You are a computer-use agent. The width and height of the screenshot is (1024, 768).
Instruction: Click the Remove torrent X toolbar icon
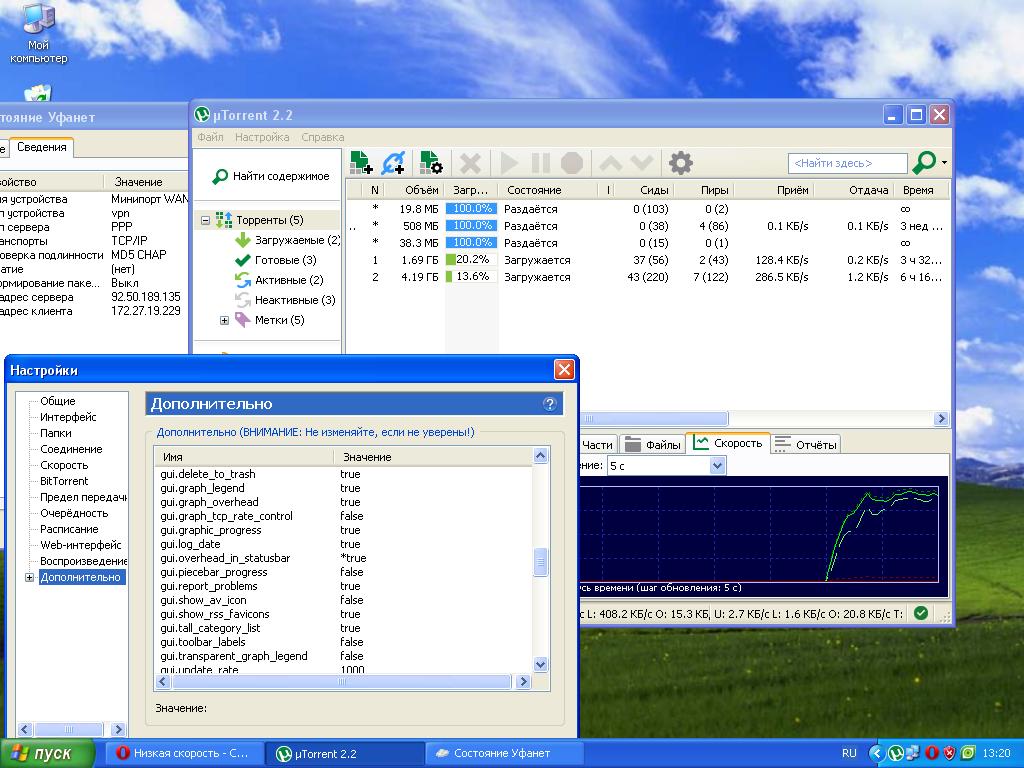[x=470, y=163]
